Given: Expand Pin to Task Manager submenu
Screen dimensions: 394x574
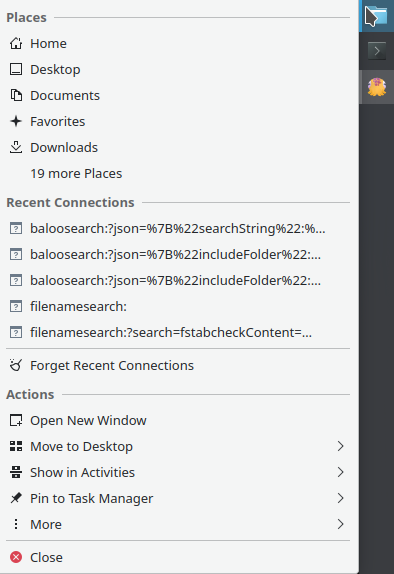Looking at the screenshot, I should (x=178, y=498).
